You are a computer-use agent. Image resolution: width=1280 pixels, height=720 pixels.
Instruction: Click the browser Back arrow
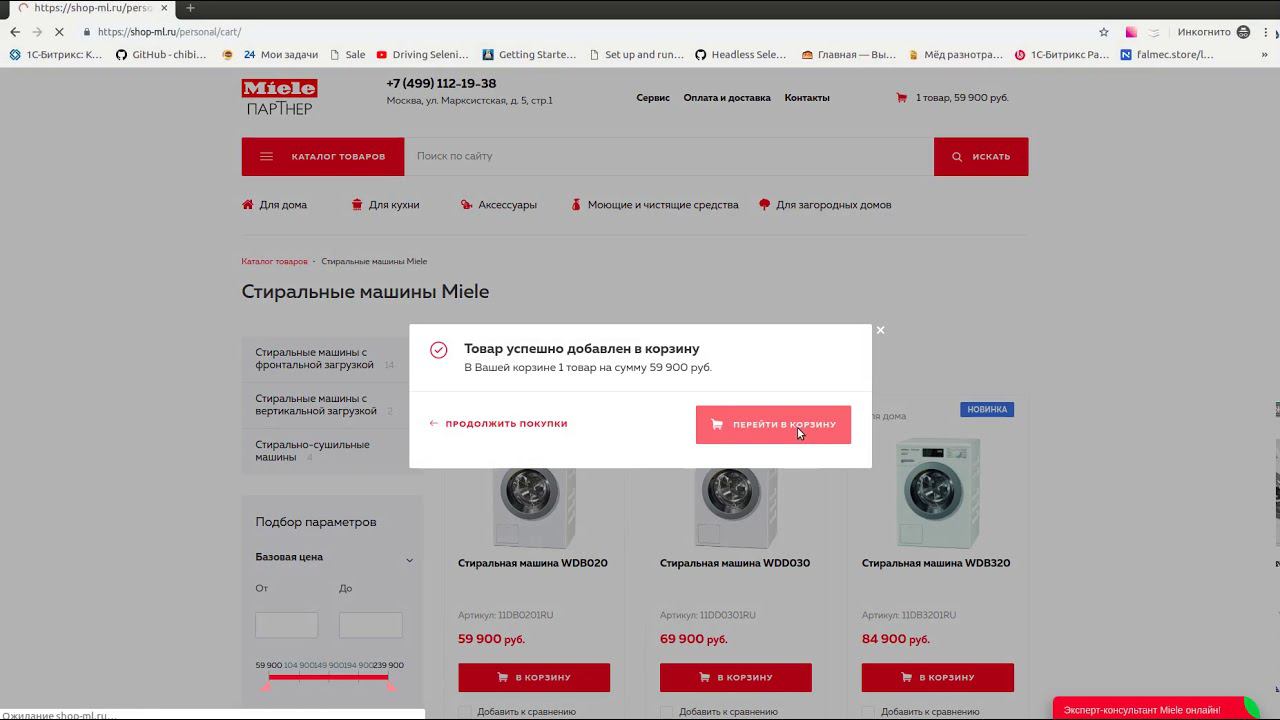pos(15,32)
